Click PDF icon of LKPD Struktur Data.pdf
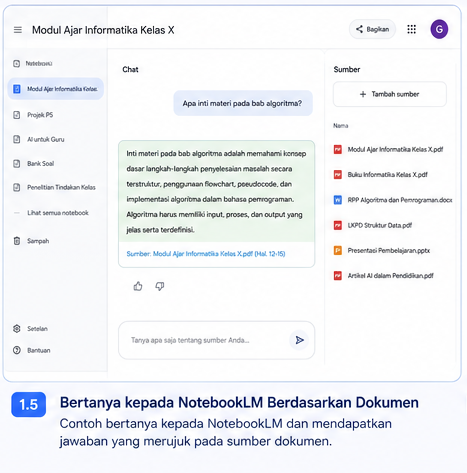 338,225
